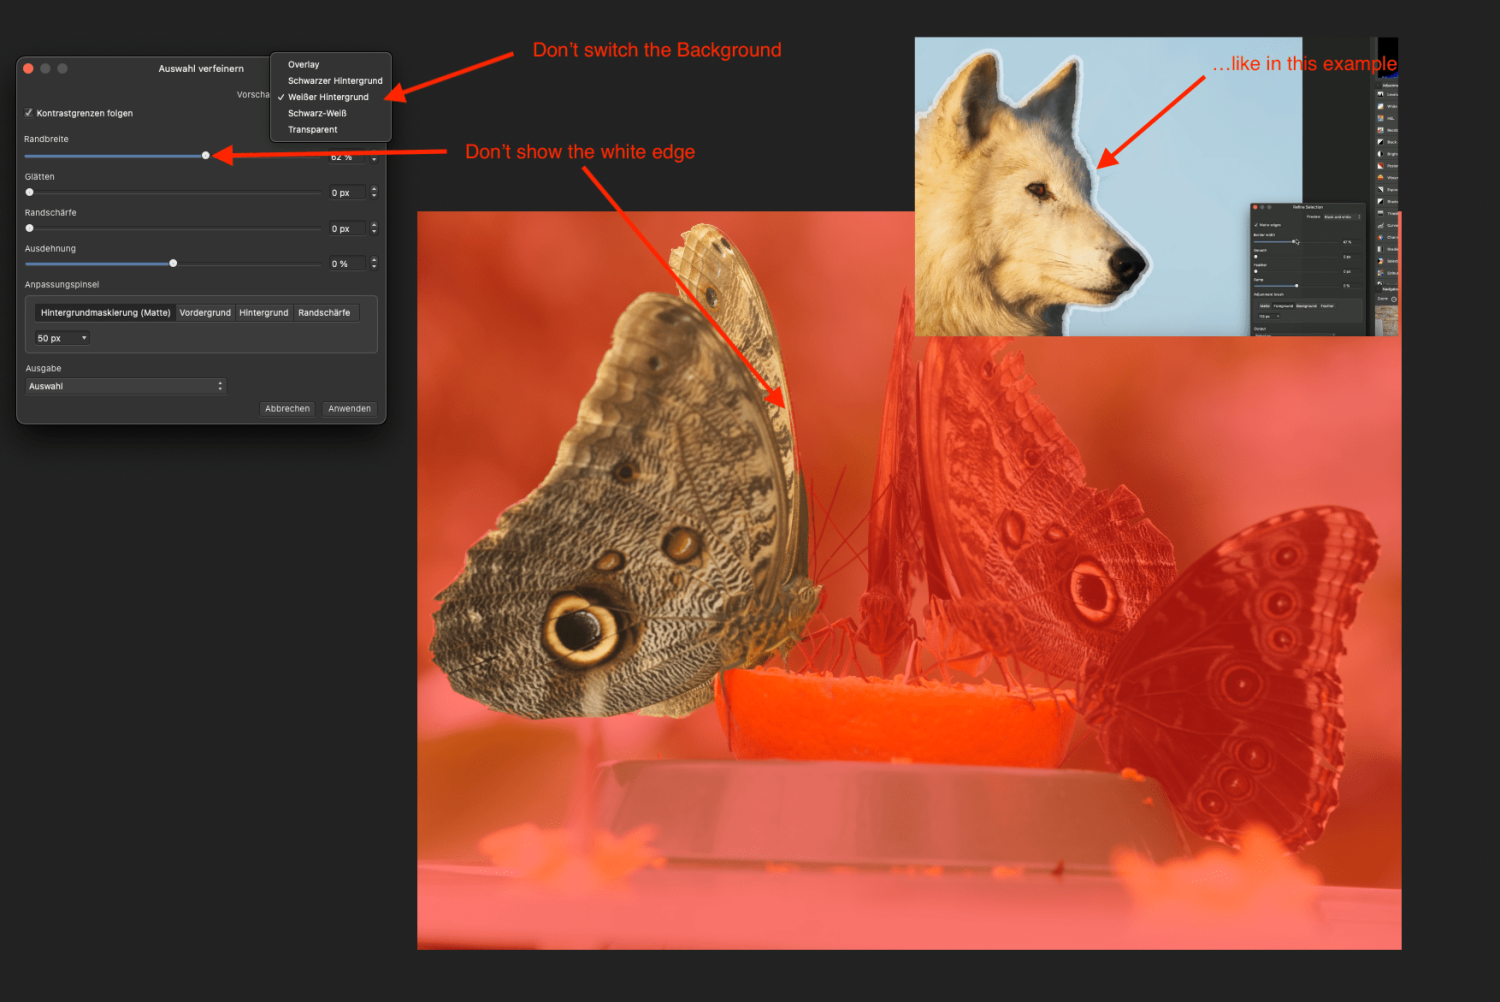
Task: Click the Randbreite slider handle
Action: (205, 155)
